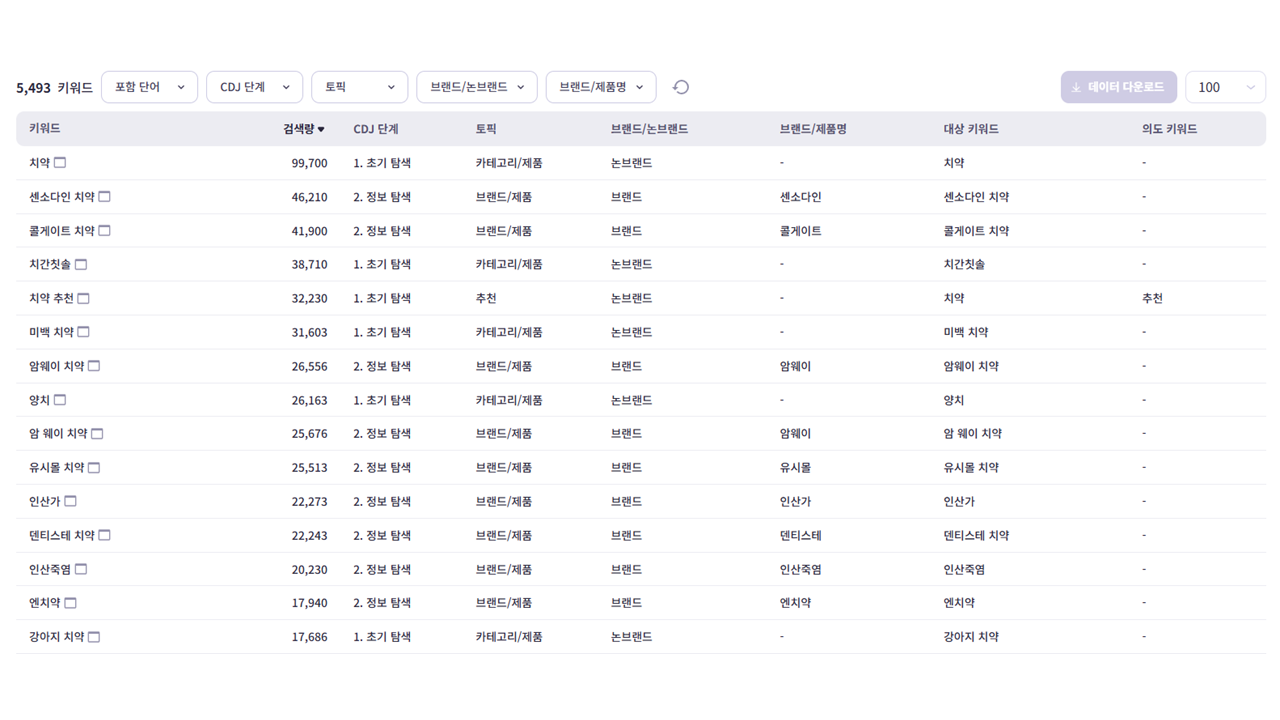Screen dimensions: 1280x720
Task: Open the window icon next to 인산가
Action: [70, 501]
